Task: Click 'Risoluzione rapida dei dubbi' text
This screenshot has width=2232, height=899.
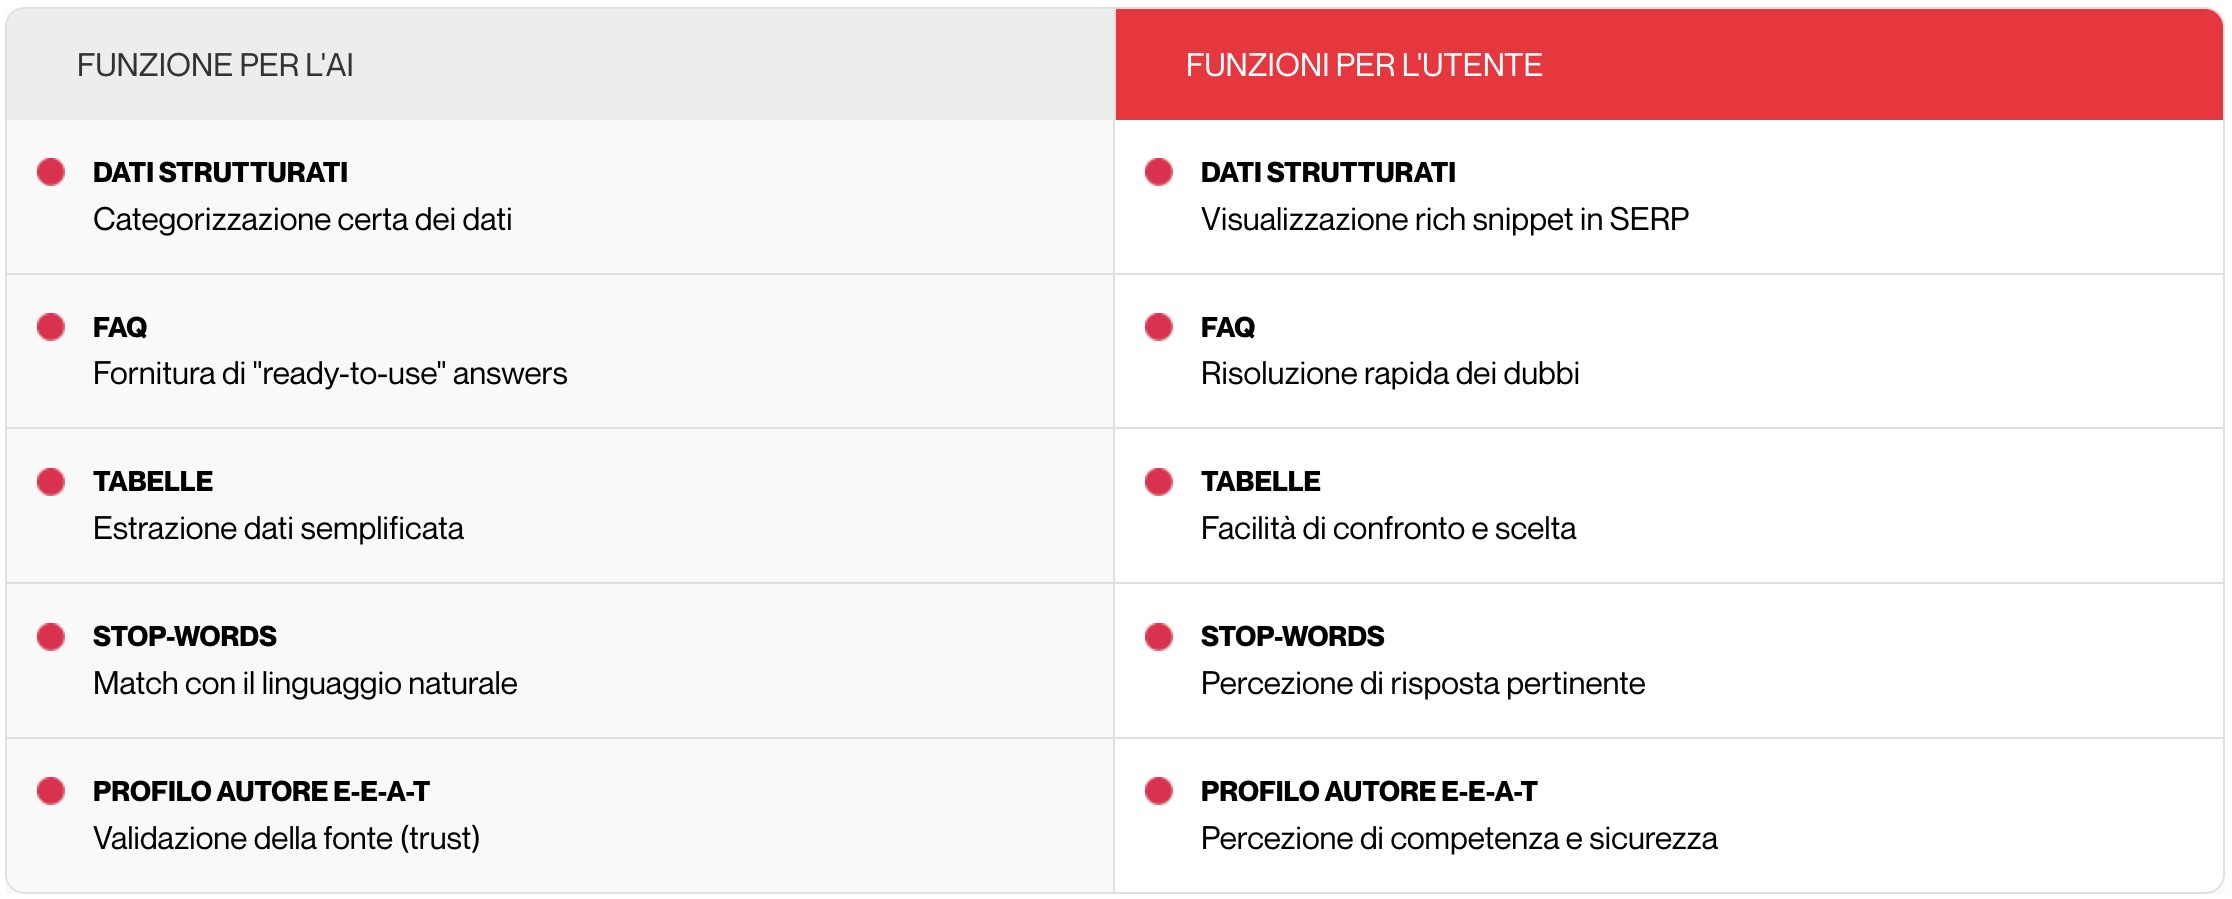Action: (x=1390, y=374)
